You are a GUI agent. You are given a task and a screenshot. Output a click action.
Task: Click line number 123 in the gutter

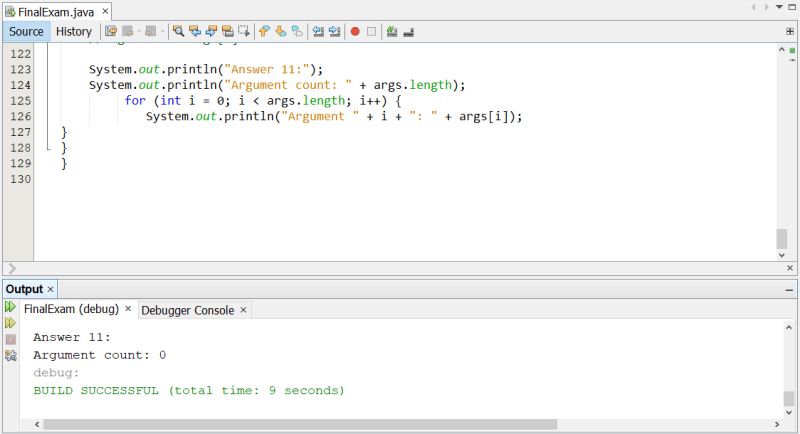20,69
